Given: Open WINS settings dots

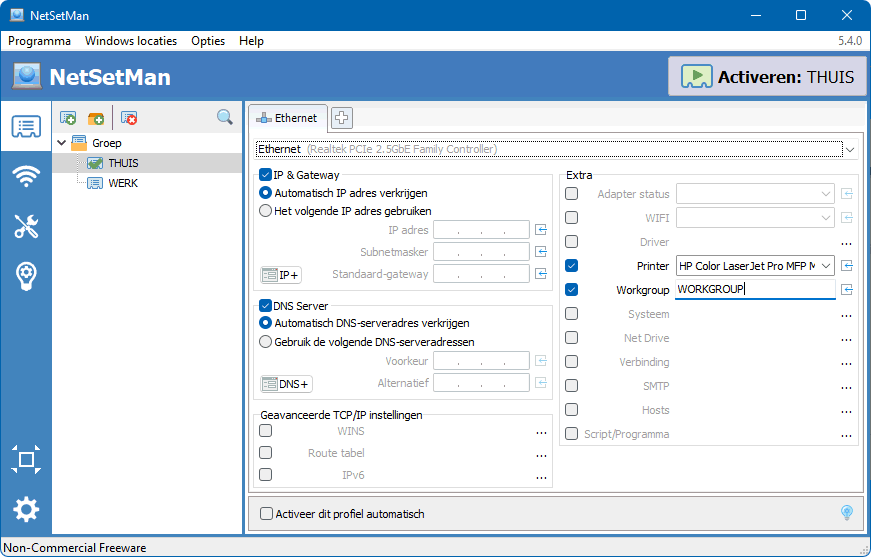Looking at the screenshot, I should (x=541, y=433).
